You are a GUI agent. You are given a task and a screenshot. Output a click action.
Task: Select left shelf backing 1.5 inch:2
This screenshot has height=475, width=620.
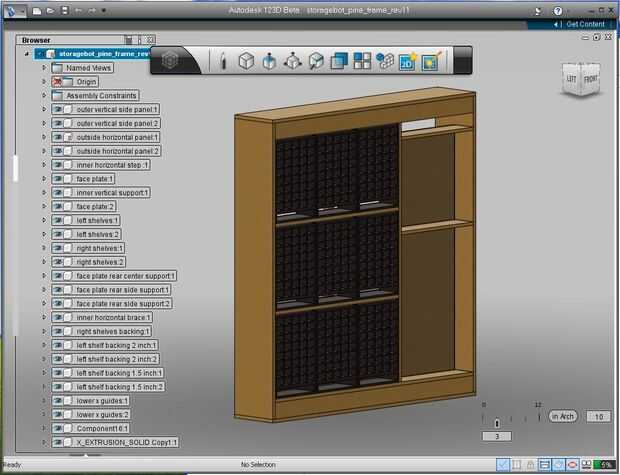[108, 387]
